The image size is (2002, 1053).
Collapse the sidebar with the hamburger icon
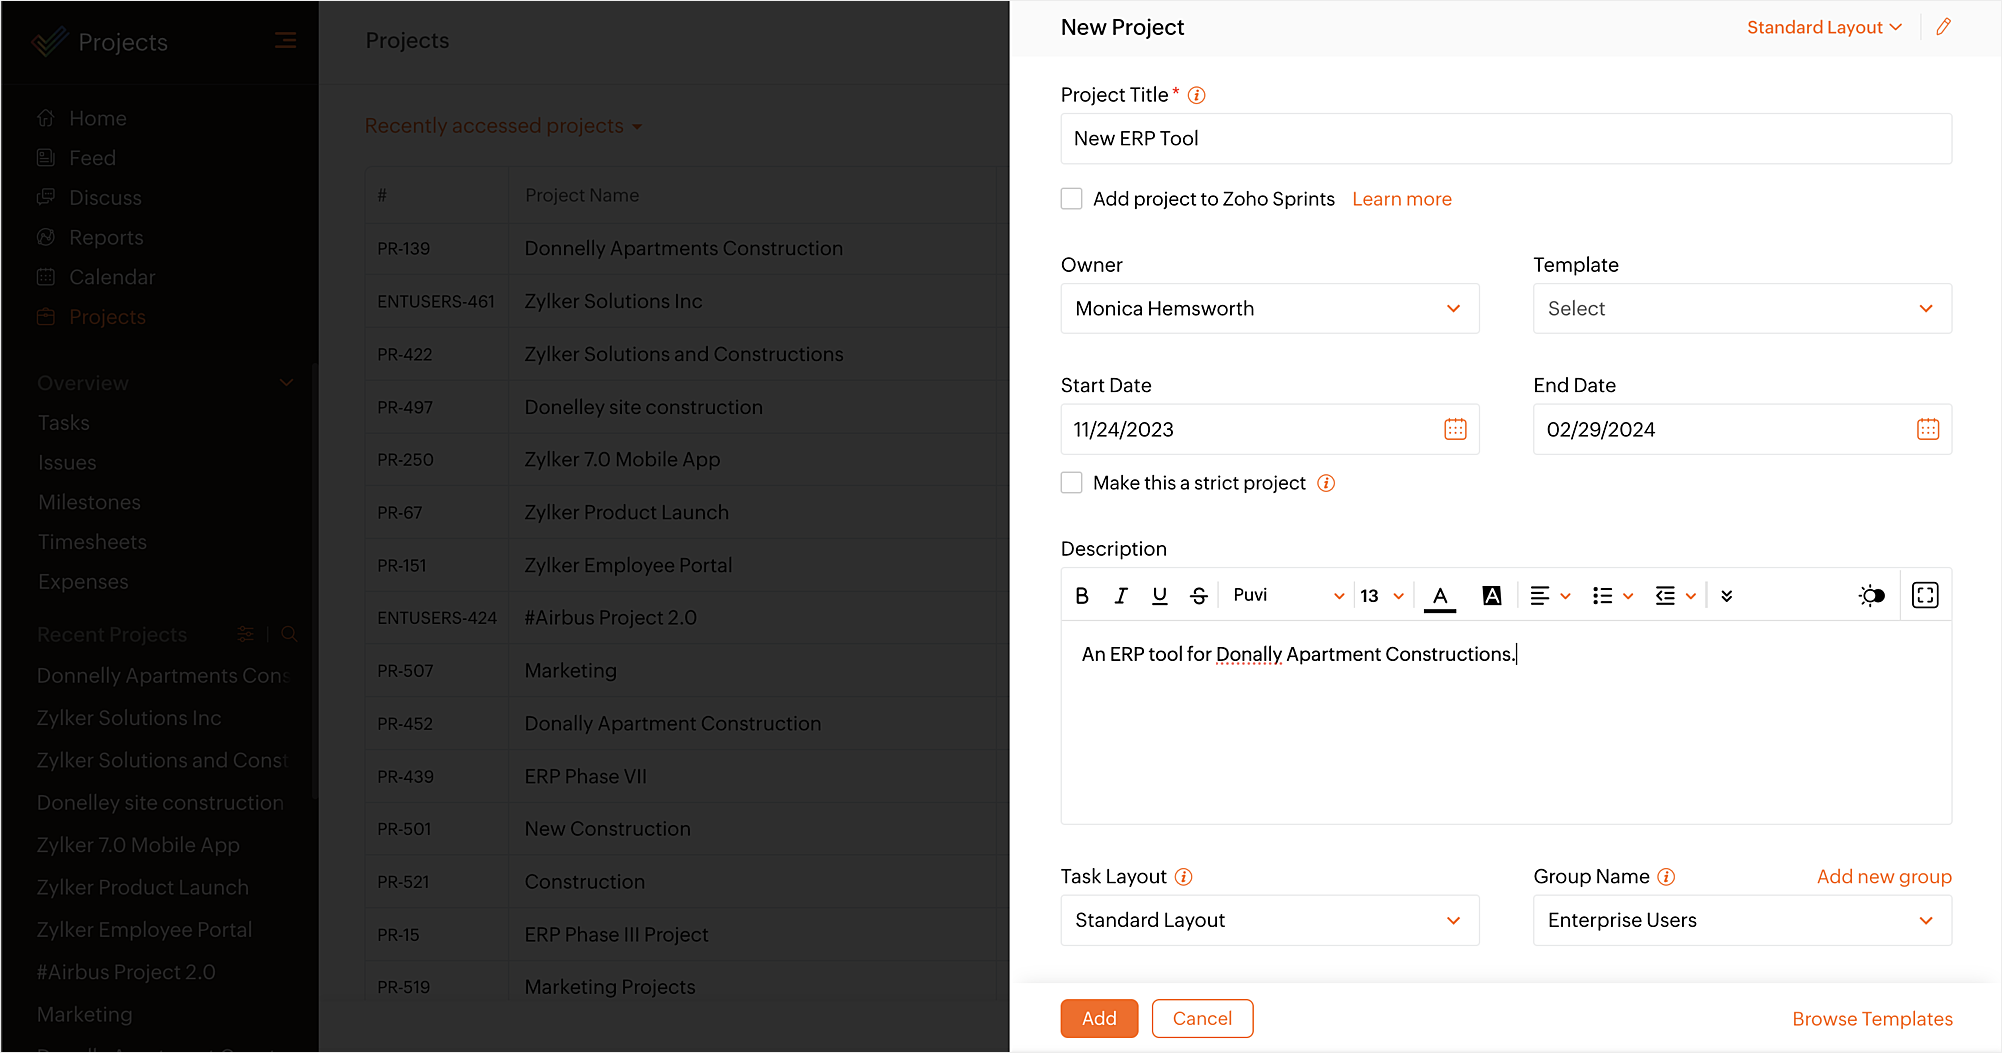click(x=285, y=41)
